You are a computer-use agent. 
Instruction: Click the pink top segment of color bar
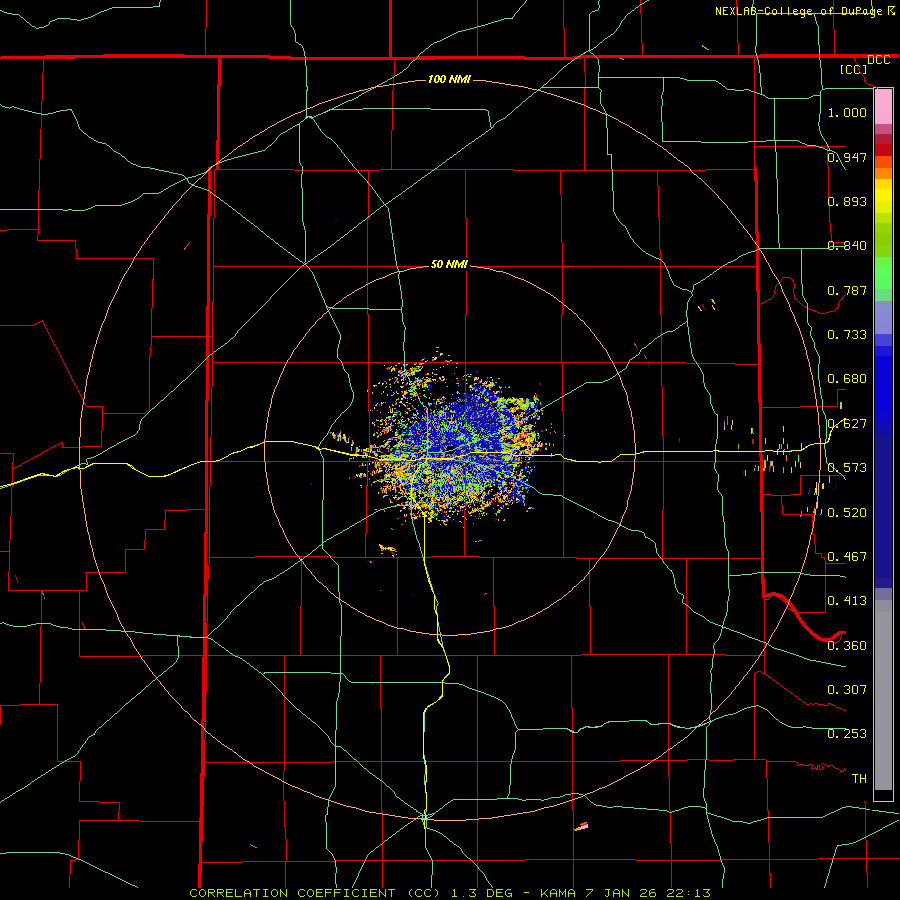tap(883, 107)
